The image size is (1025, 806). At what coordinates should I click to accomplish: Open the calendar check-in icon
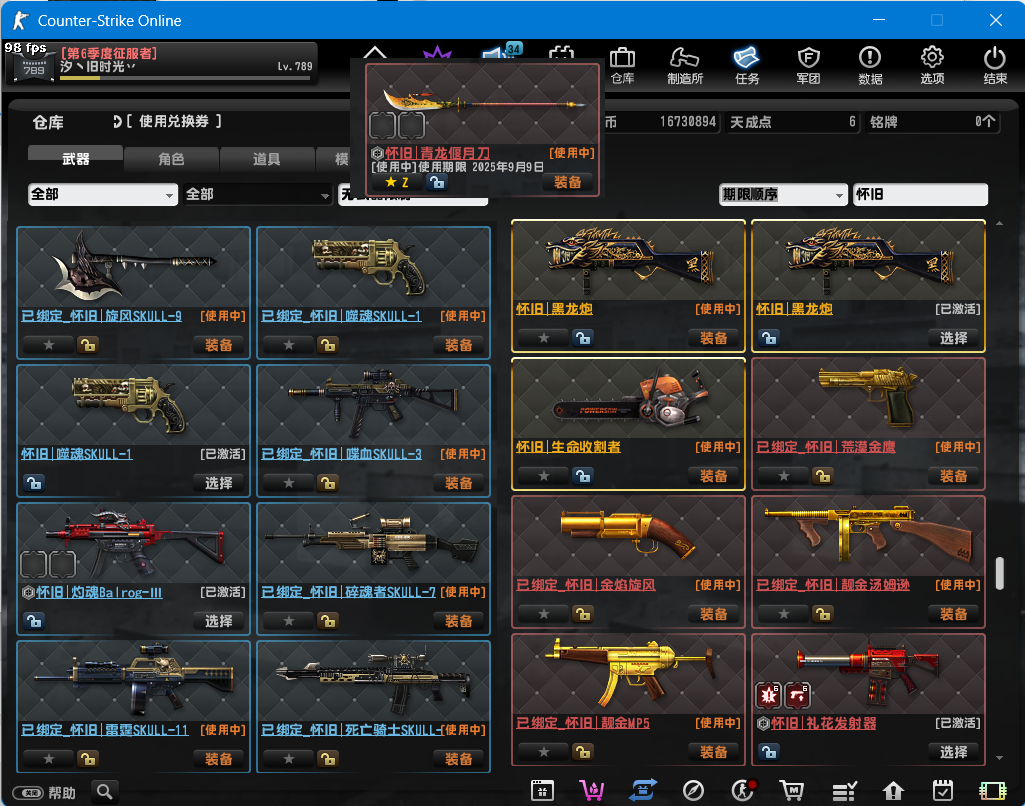click(943, 791)
